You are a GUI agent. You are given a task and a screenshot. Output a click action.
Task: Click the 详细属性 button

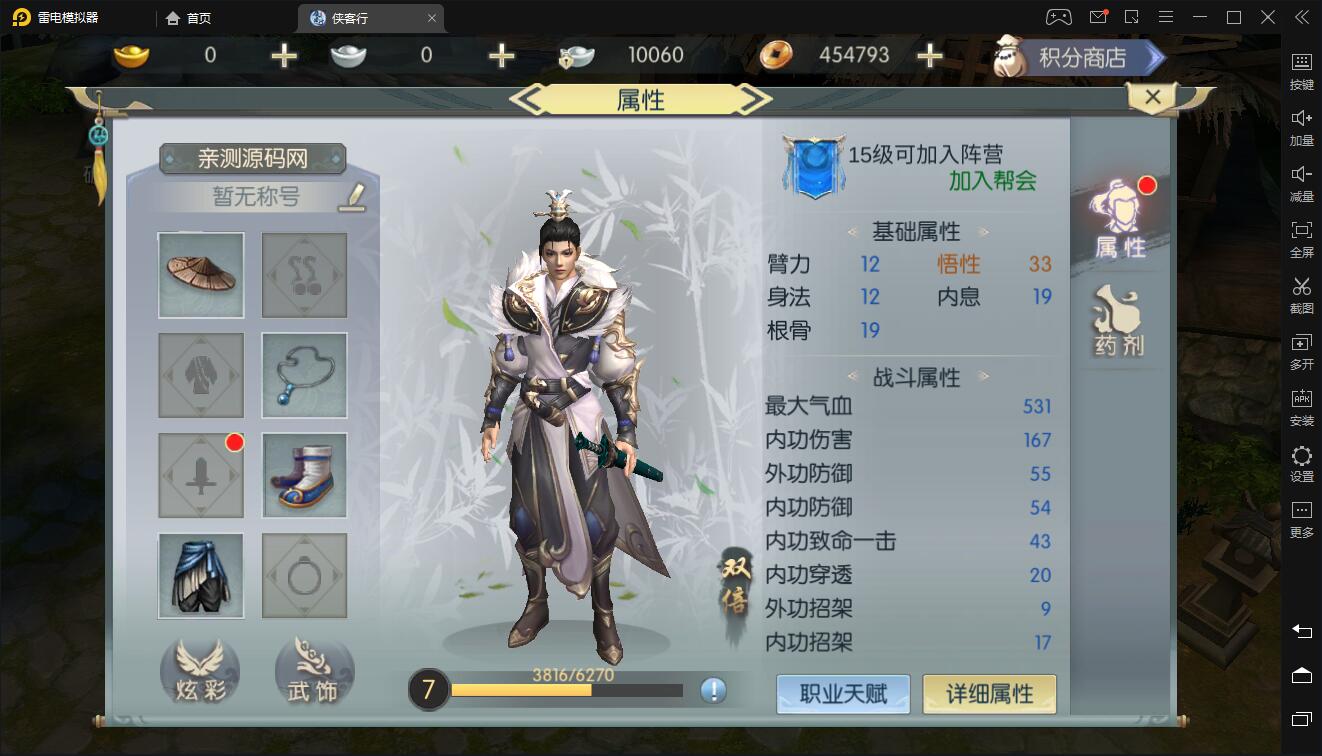[x=989, y=694]
